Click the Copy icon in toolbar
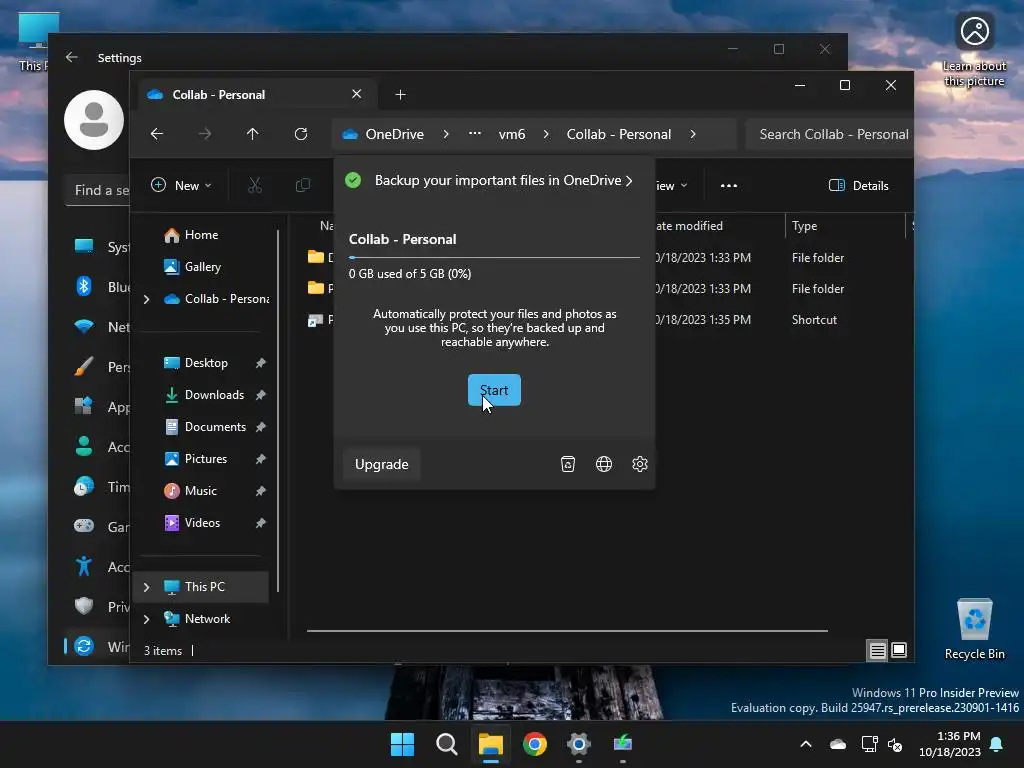Viewport: 1024px width, 768px height. point(302,185)
